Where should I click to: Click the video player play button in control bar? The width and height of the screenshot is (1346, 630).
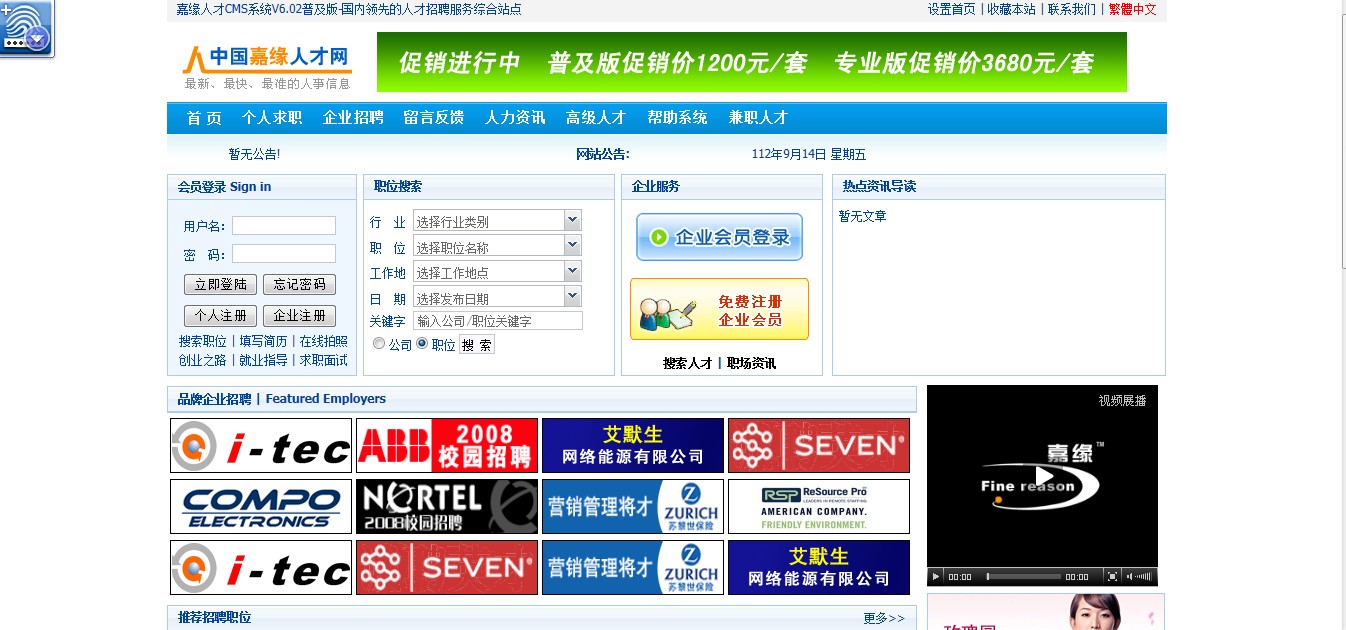(936, 577)
